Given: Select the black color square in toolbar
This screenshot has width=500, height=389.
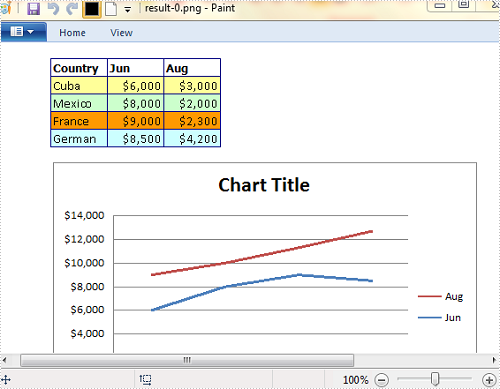Looking at the screenshot, I should pos(92,9).
